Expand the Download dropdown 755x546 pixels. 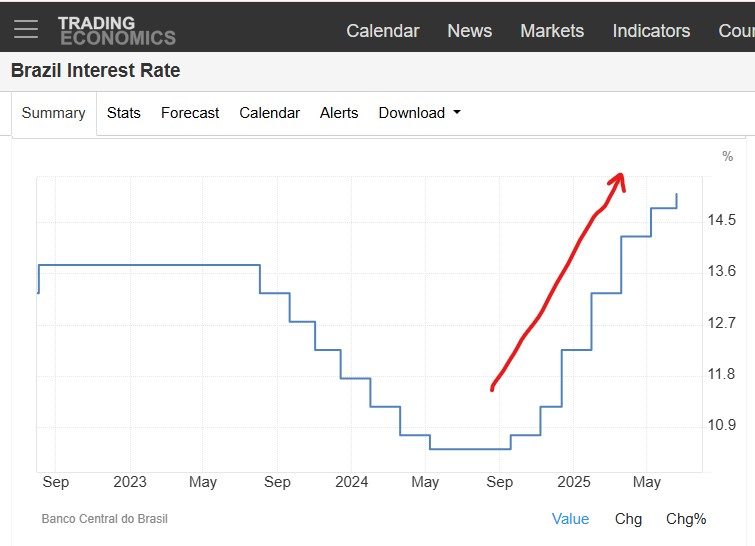coord(419,113)
